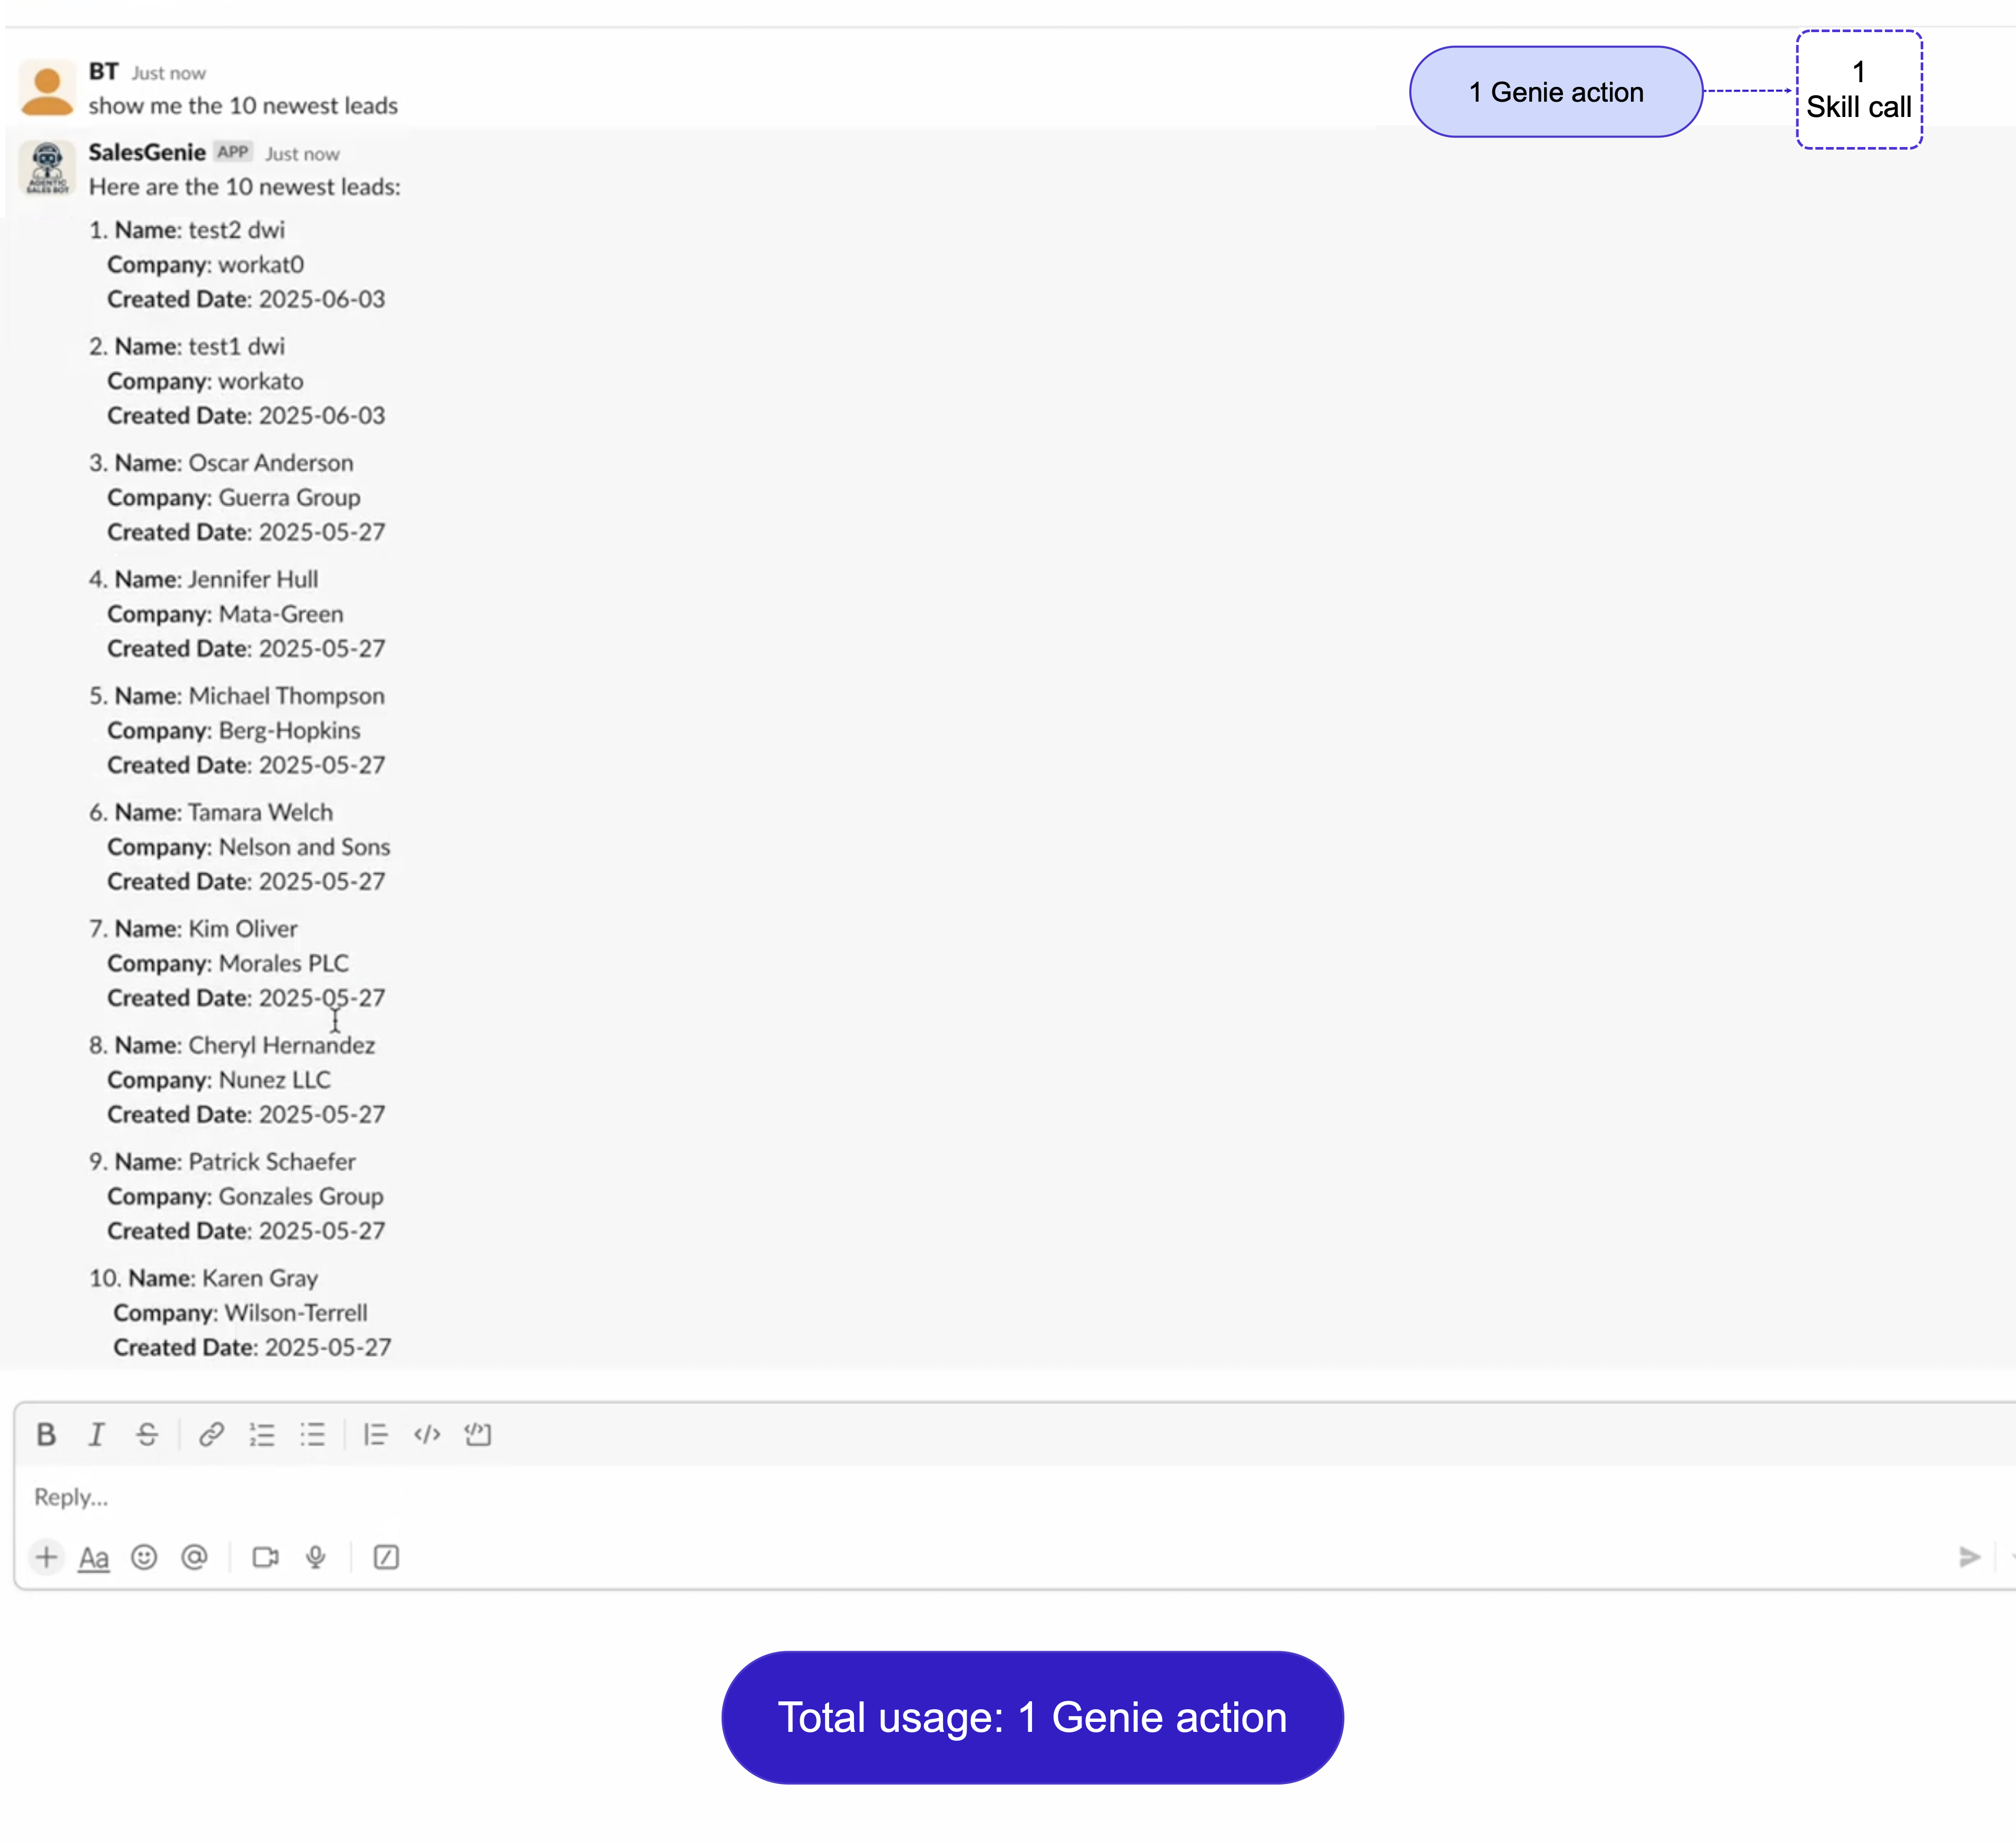
Task: Click the BT user avatar
Action: tap(47, 88)
